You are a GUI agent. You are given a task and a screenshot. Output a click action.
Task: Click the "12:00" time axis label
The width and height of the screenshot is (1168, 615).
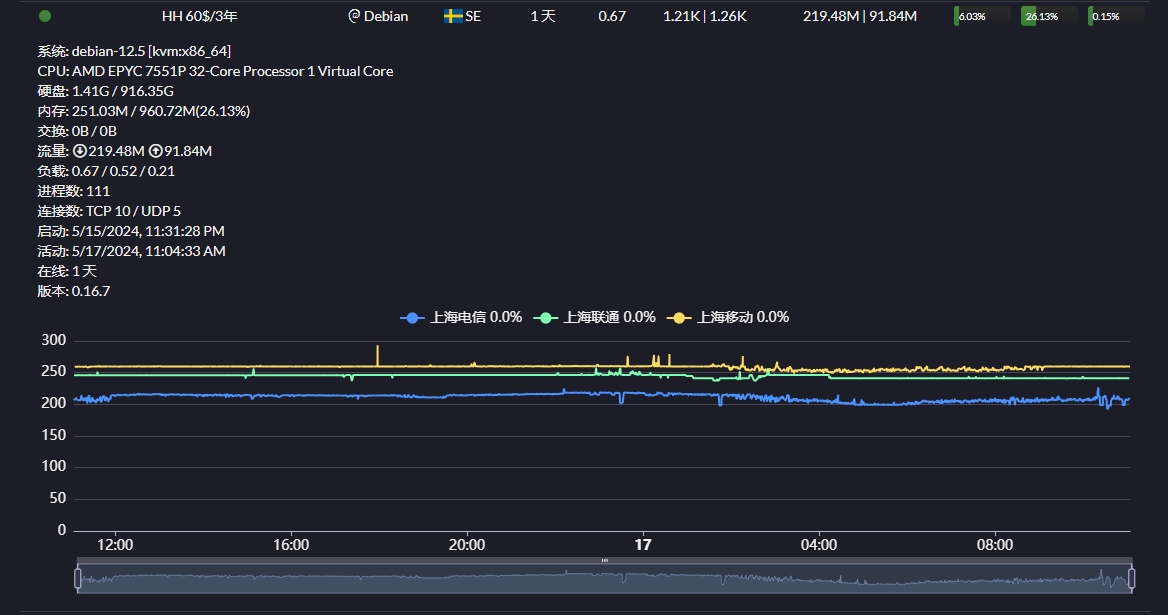[x=115, y=545]
